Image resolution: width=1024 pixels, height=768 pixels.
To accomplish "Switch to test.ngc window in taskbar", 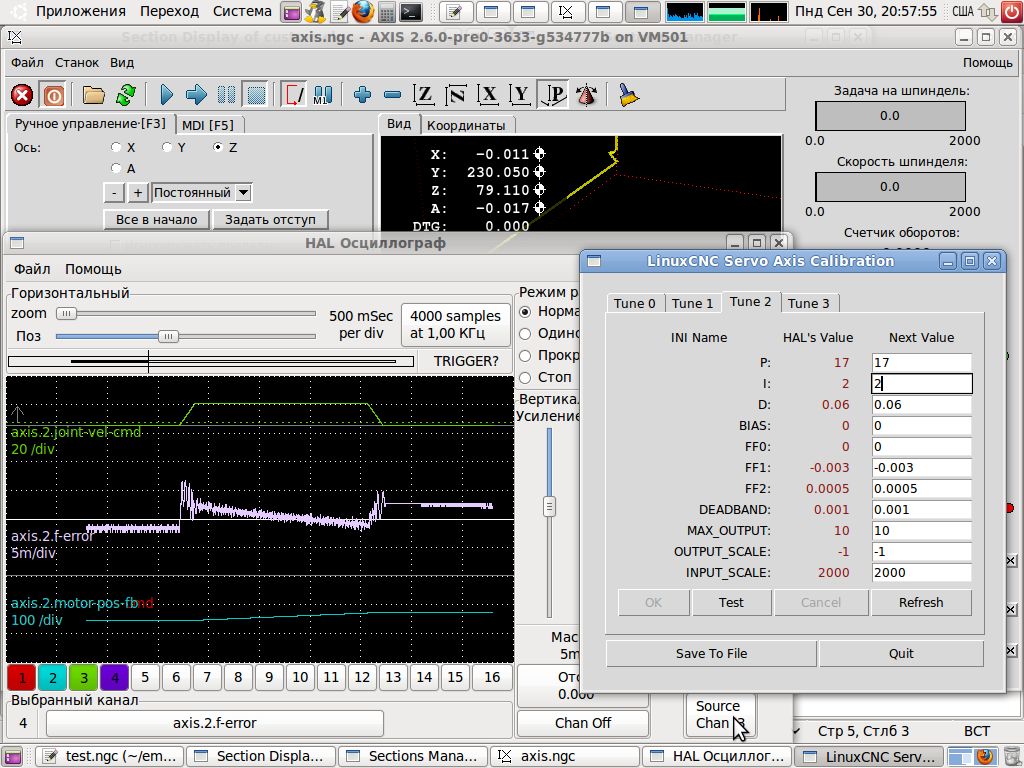I will click(x=110, y=756).
